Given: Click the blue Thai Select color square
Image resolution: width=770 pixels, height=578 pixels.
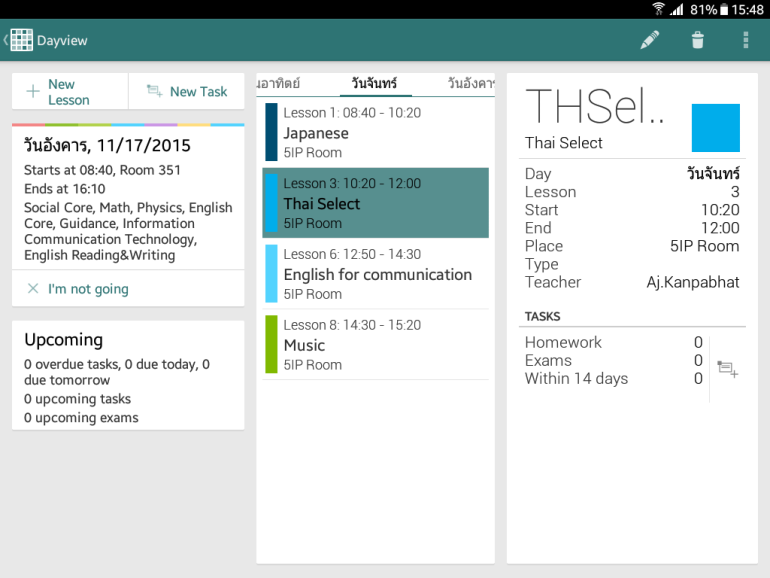Looking at the screenshot, I should pos(715,128).
